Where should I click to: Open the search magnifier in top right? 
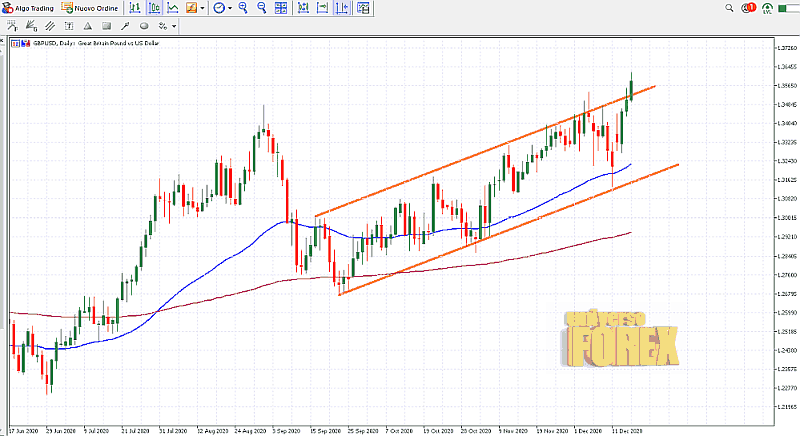pyautogui.click(x=730, y=8)
